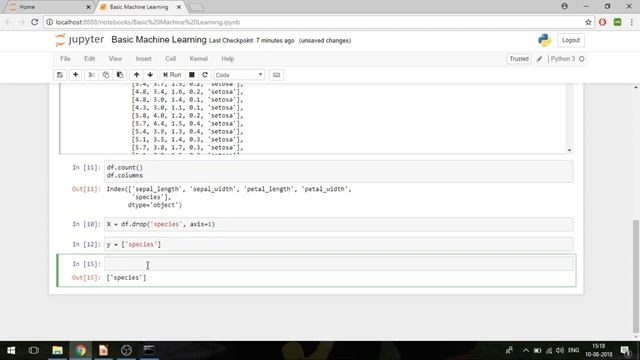Click the Python 3 kernel indicator circle
640x360 pixels.
(582, 59)
